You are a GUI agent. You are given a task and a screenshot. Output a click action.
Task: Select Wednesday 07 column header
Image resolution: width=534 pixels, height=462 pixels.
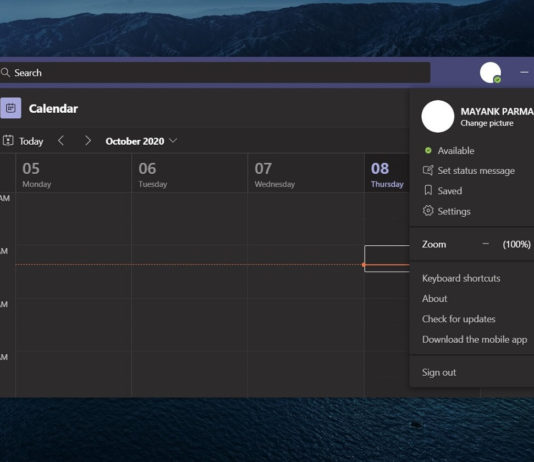click(306, 174)
